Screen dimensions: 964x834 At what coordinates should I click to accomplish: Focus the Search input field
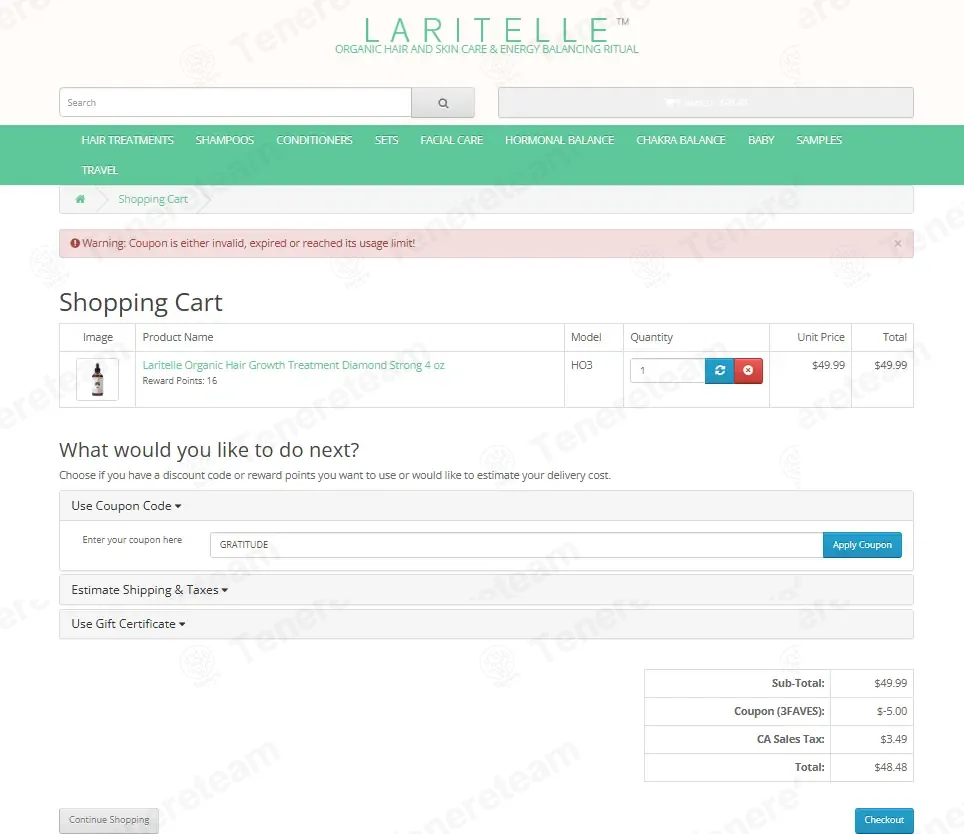(x=235, y=103)
